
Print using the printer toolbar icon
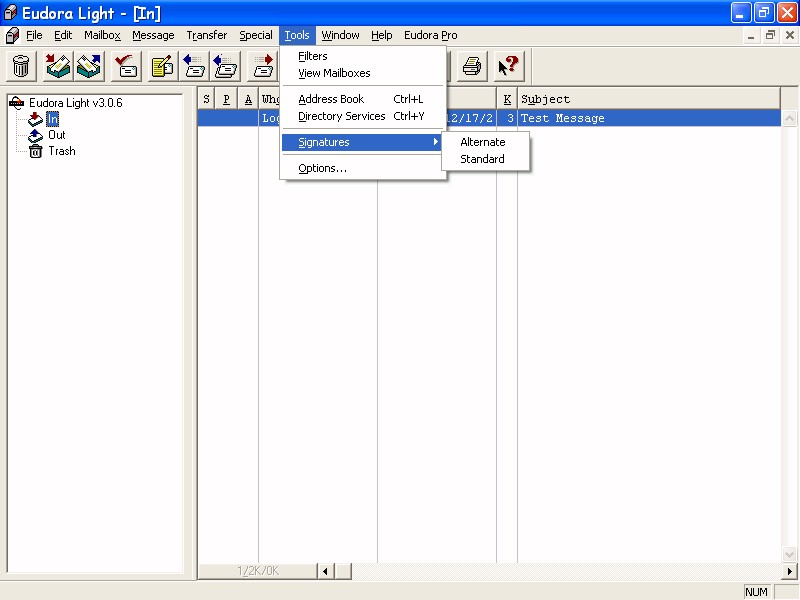coord(472,66)
